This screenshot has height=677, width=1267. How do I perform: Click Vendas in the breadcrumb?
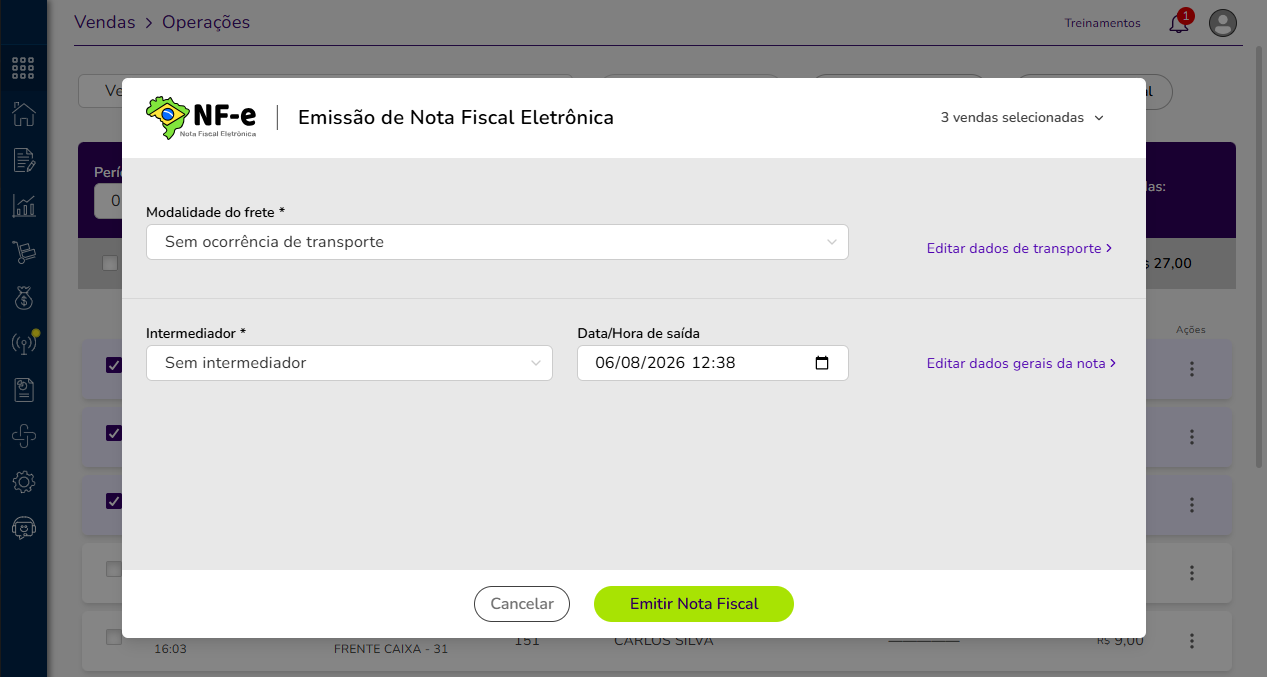tap(105, 22)
